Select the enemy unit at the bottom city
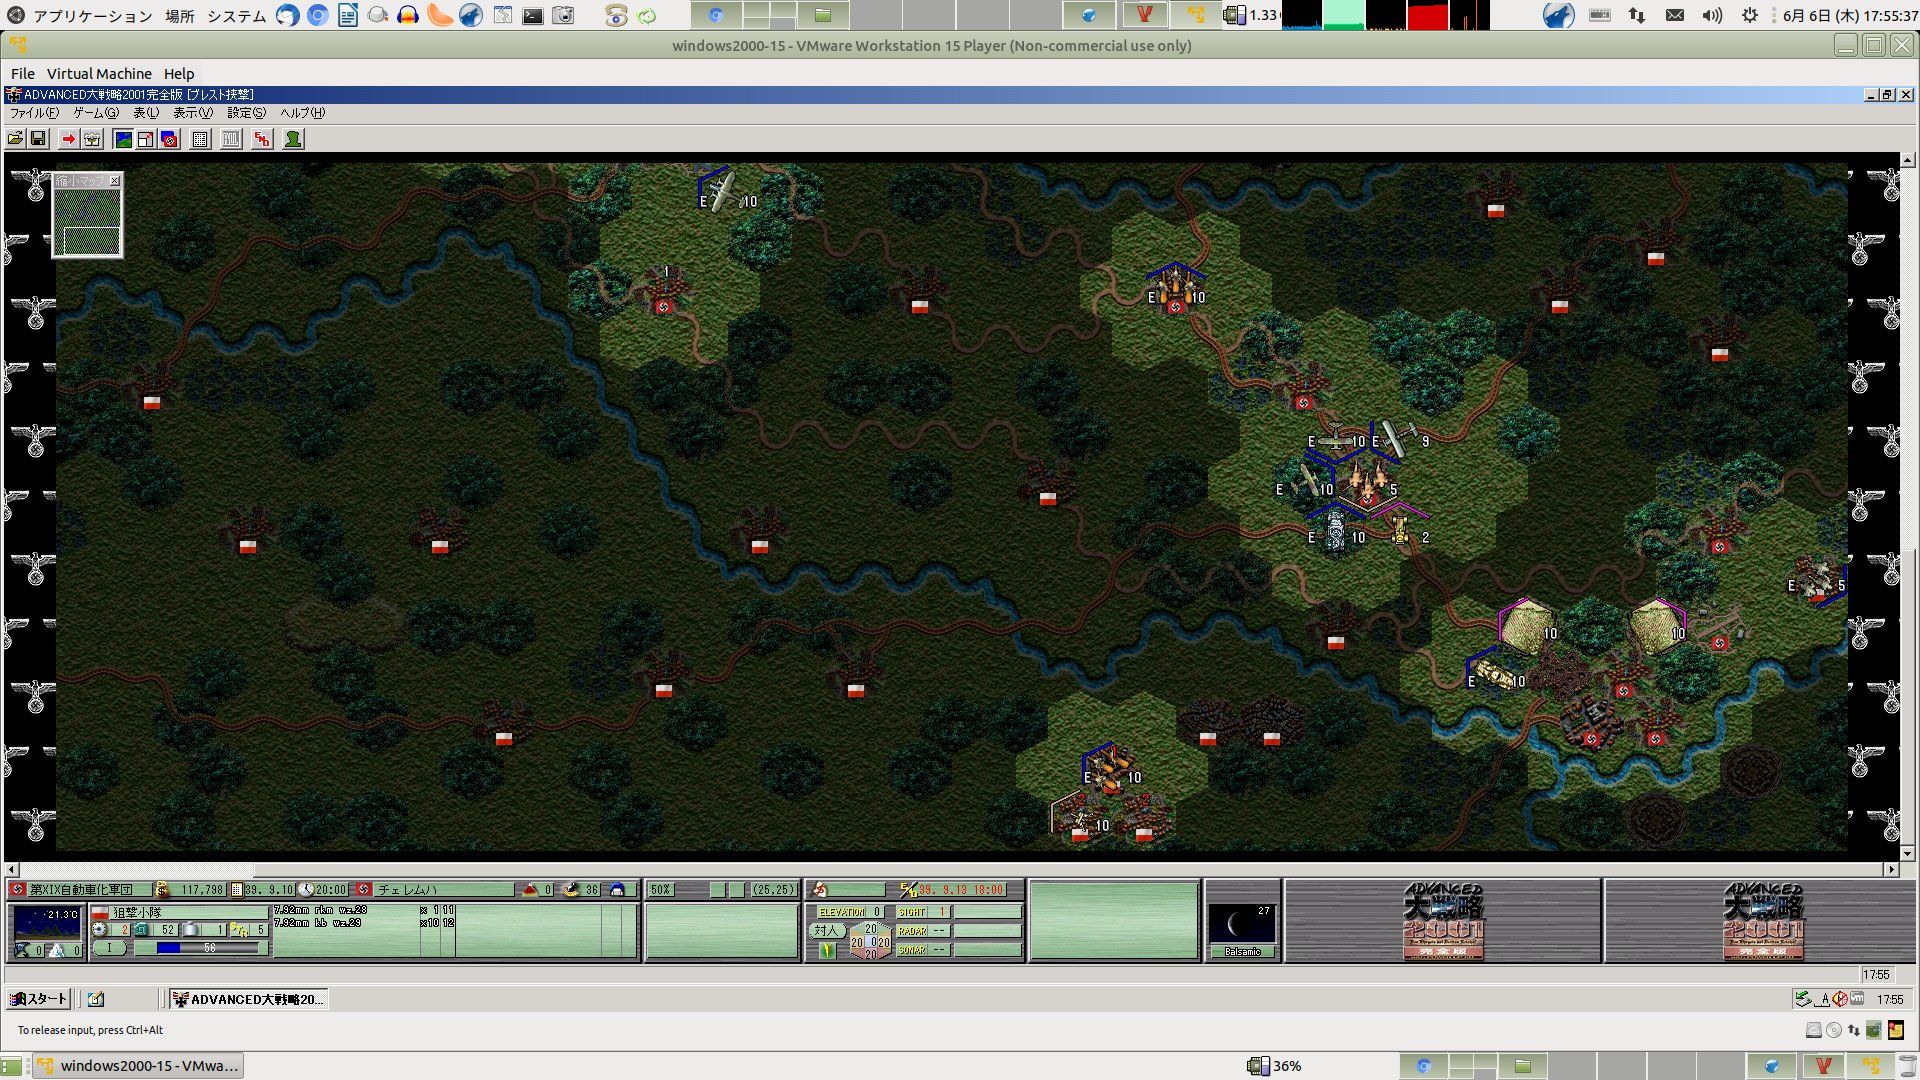The height and width of the screenshot is (1080, 1920). click(x=1112, y=770)
